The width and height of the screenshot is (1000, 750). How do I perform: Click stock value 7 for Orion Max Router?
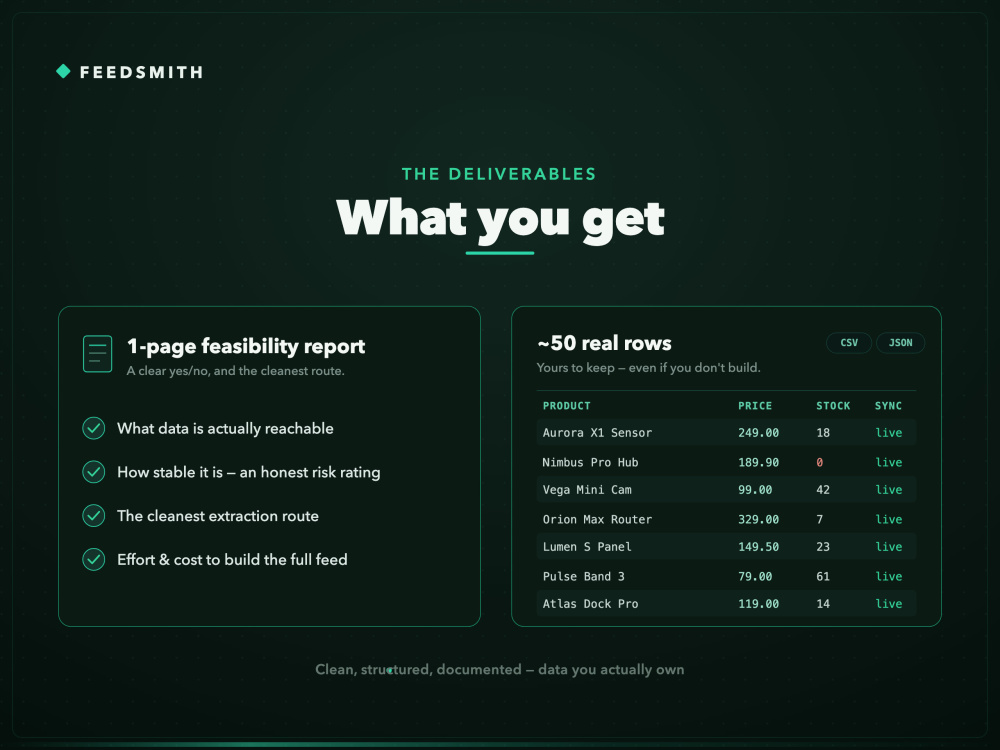pyautogui.click(x=820, y=519)
